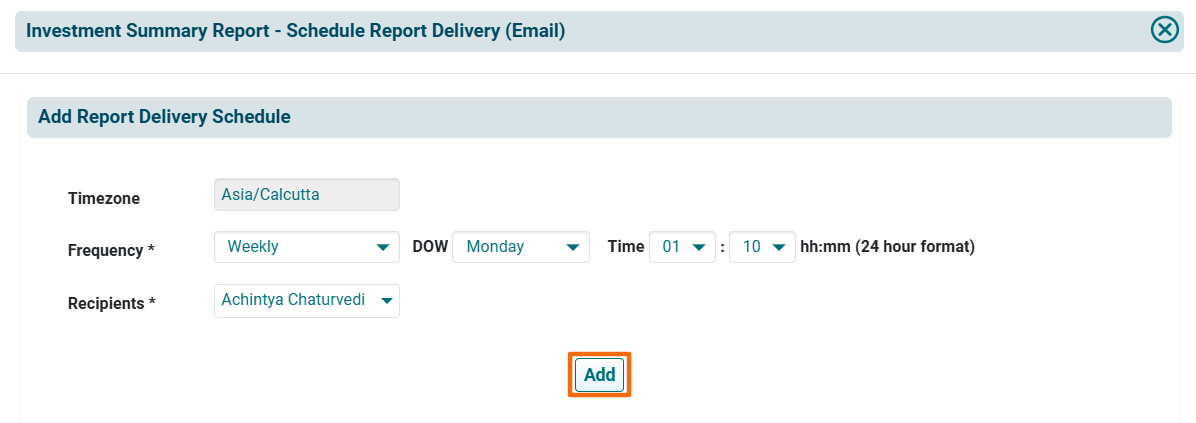Click the arrow icon beside minute 10

[779, 247]
